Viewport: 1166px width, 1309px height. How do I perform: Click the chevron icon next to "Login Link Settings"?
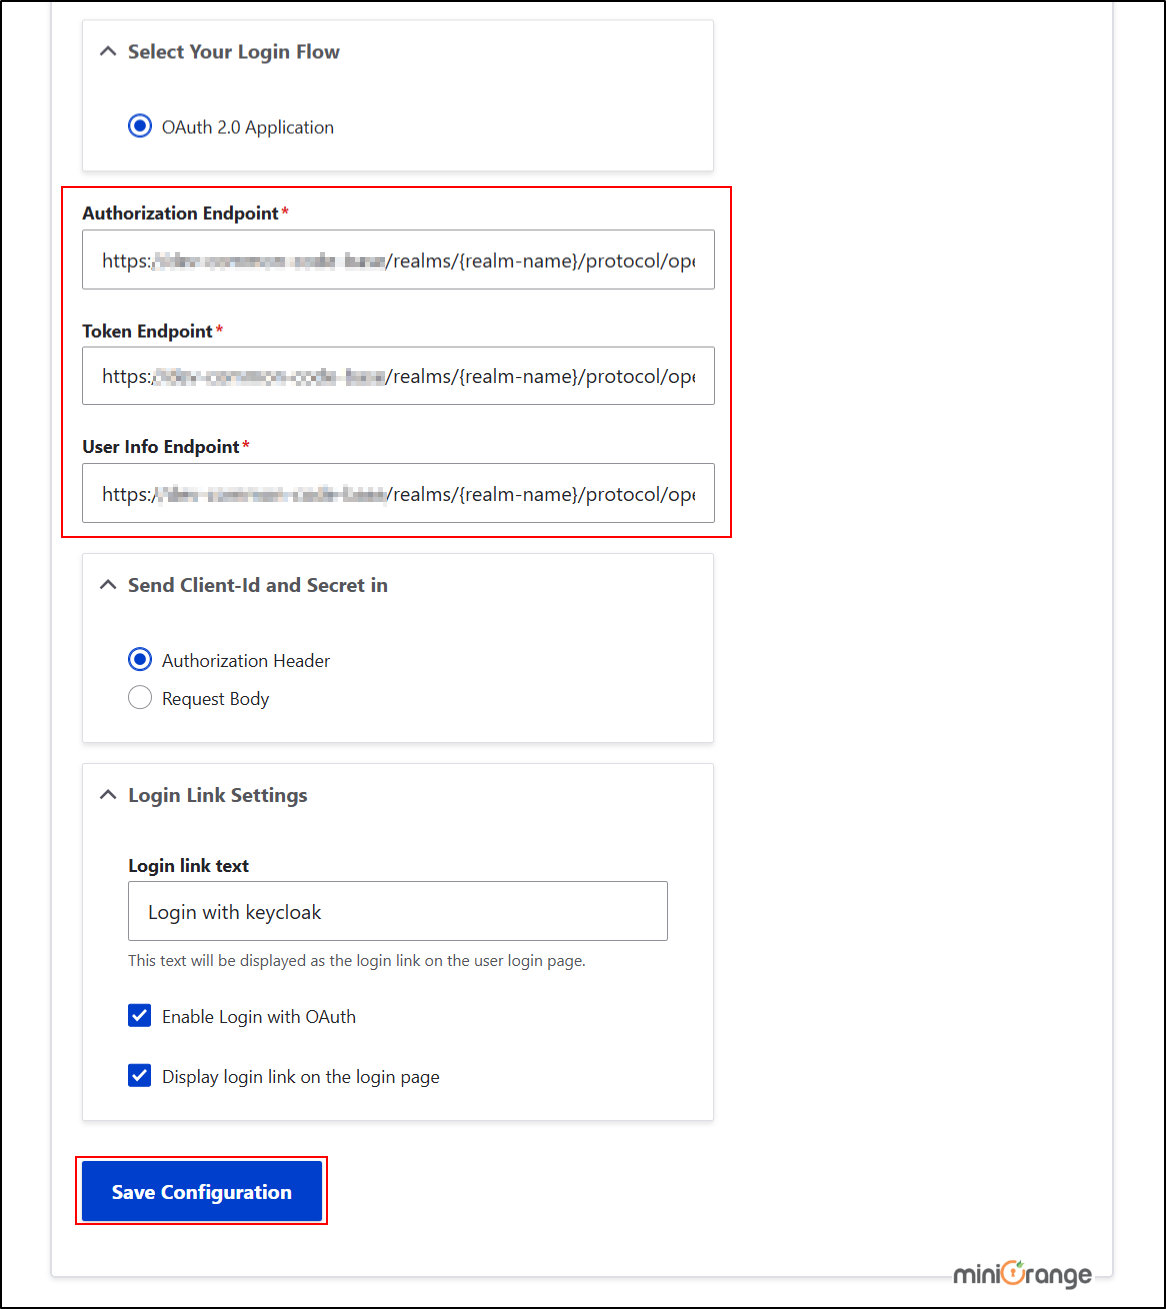pos(108,795)
